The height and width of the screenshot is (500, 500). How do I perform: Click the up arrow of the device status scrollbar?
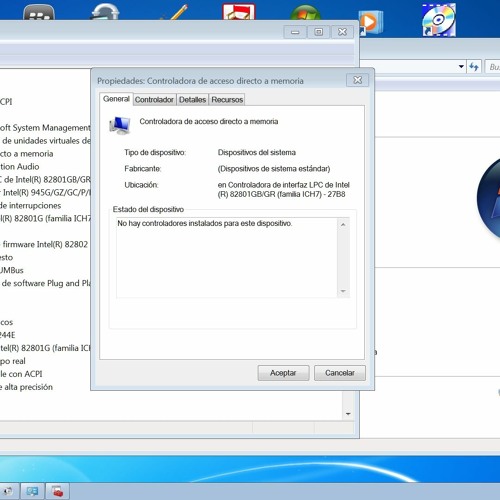coord(343,225)
